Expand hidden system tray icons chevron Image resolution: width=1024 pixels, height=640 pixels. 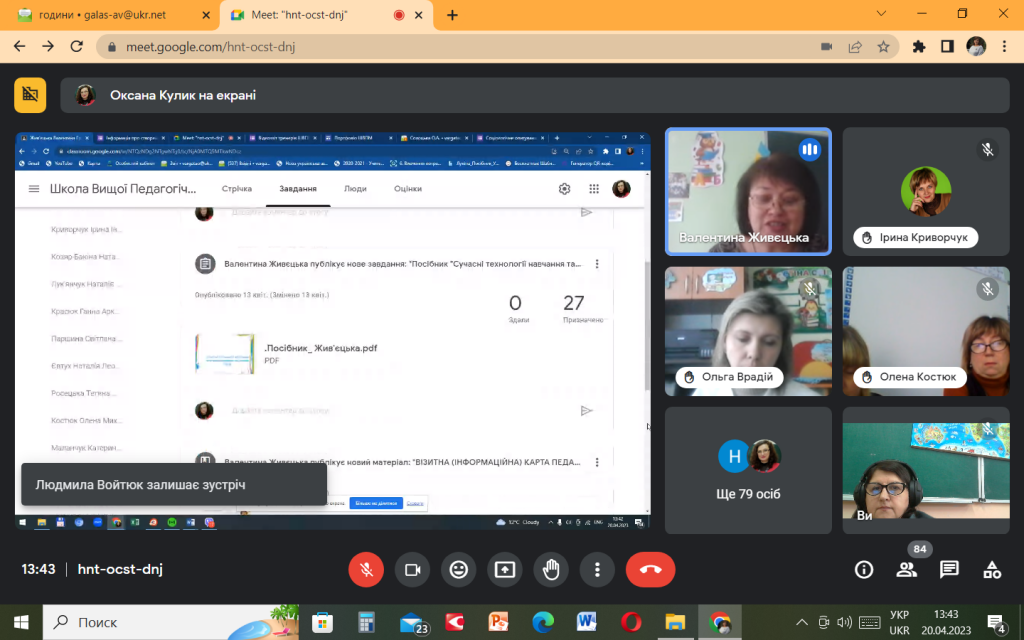tap(802, 622)
